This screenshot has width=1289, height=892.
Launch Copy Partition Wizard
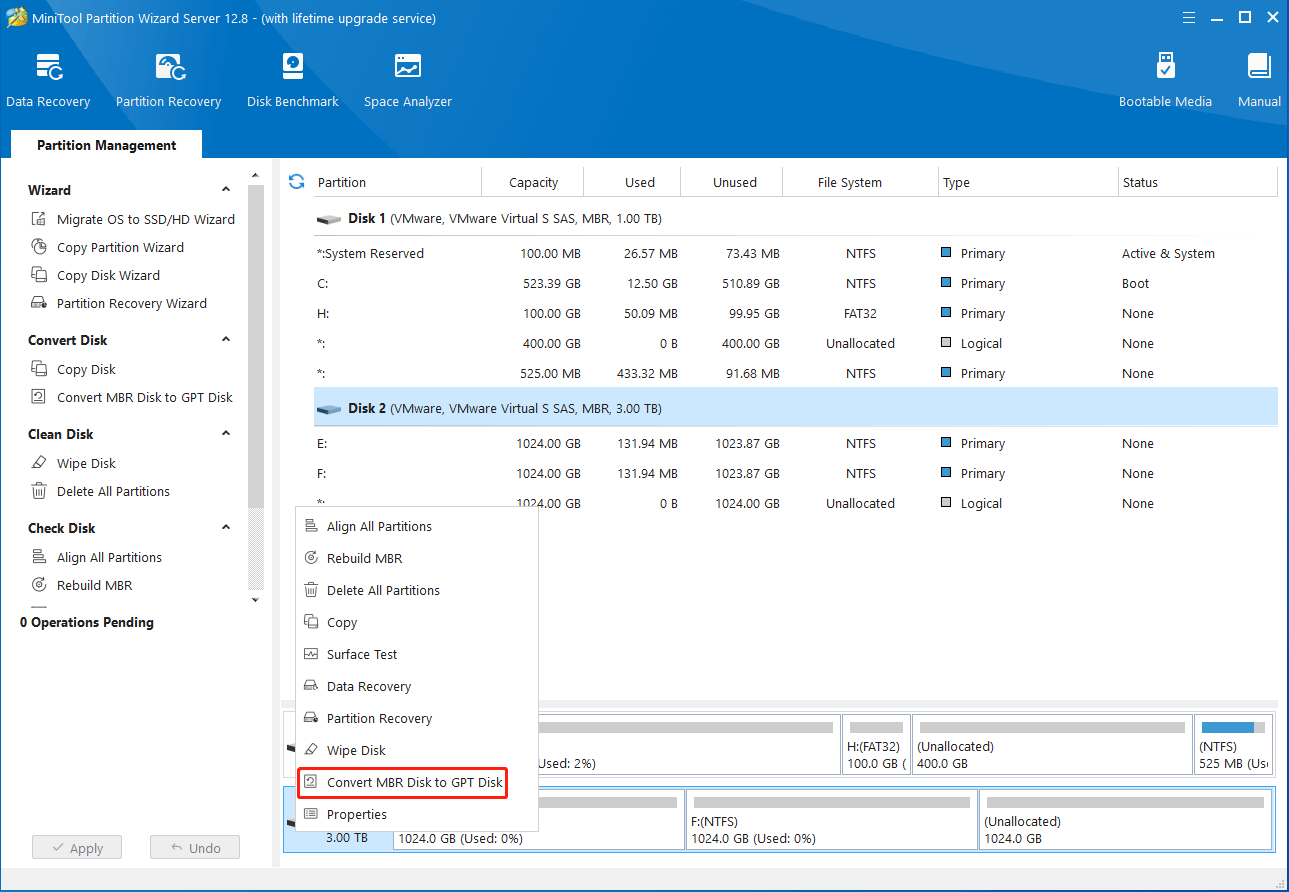click(x=107, y=247)
